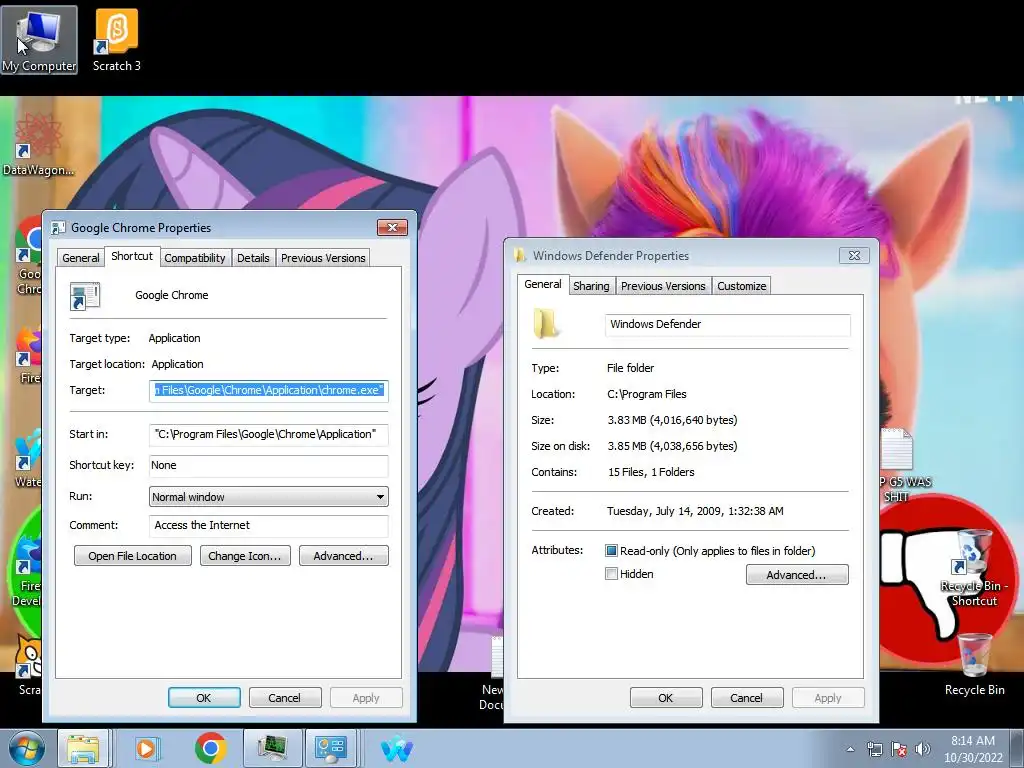
Task: Close the Google Chrome Properties window
Action: click(392, 227)
